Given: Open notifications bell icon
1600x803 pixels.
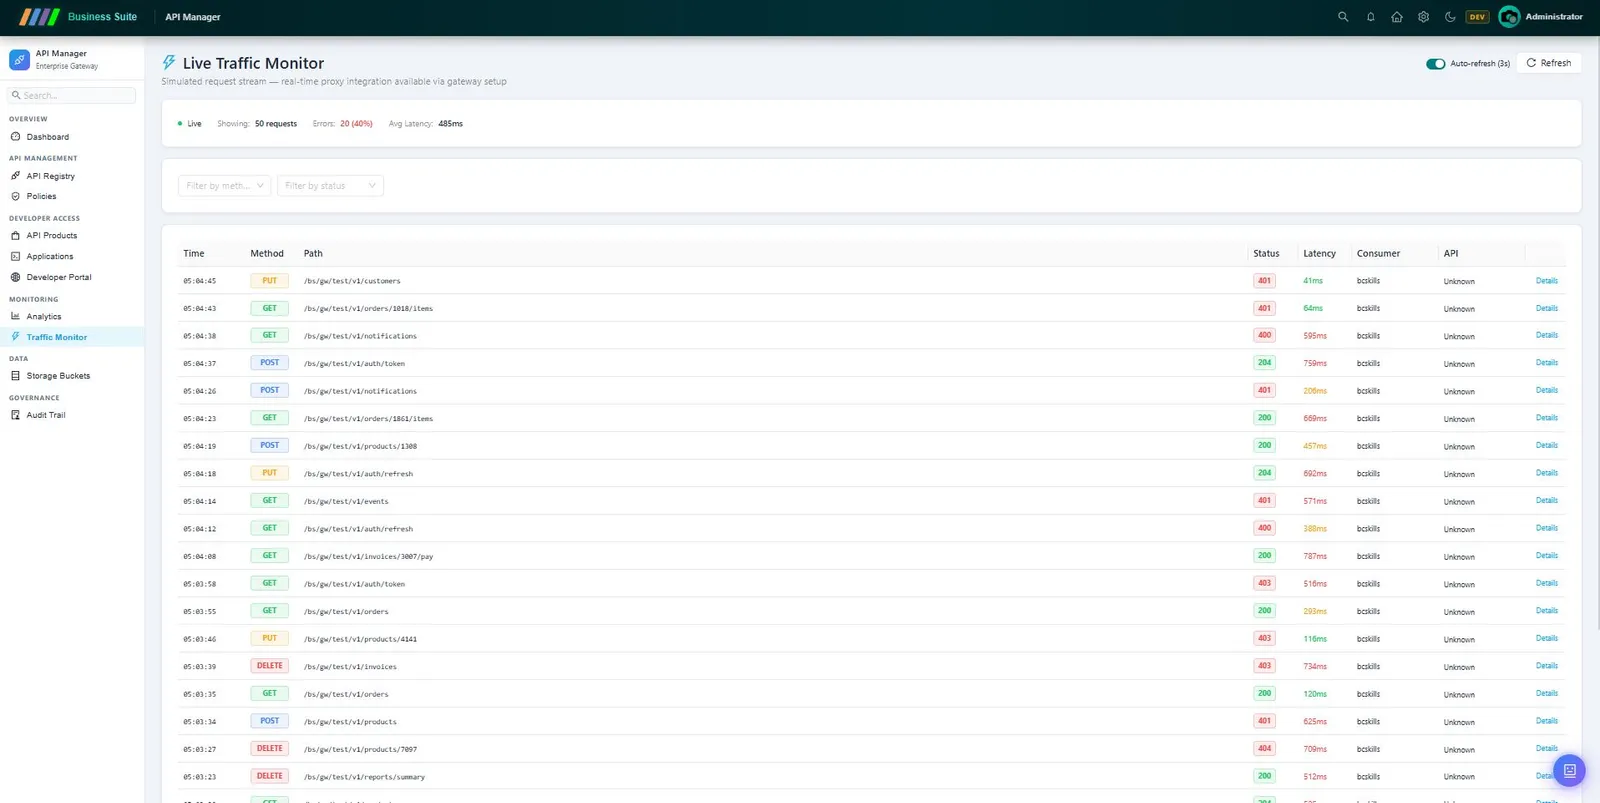Looking at the screenshot, I should pos(1370,17).
